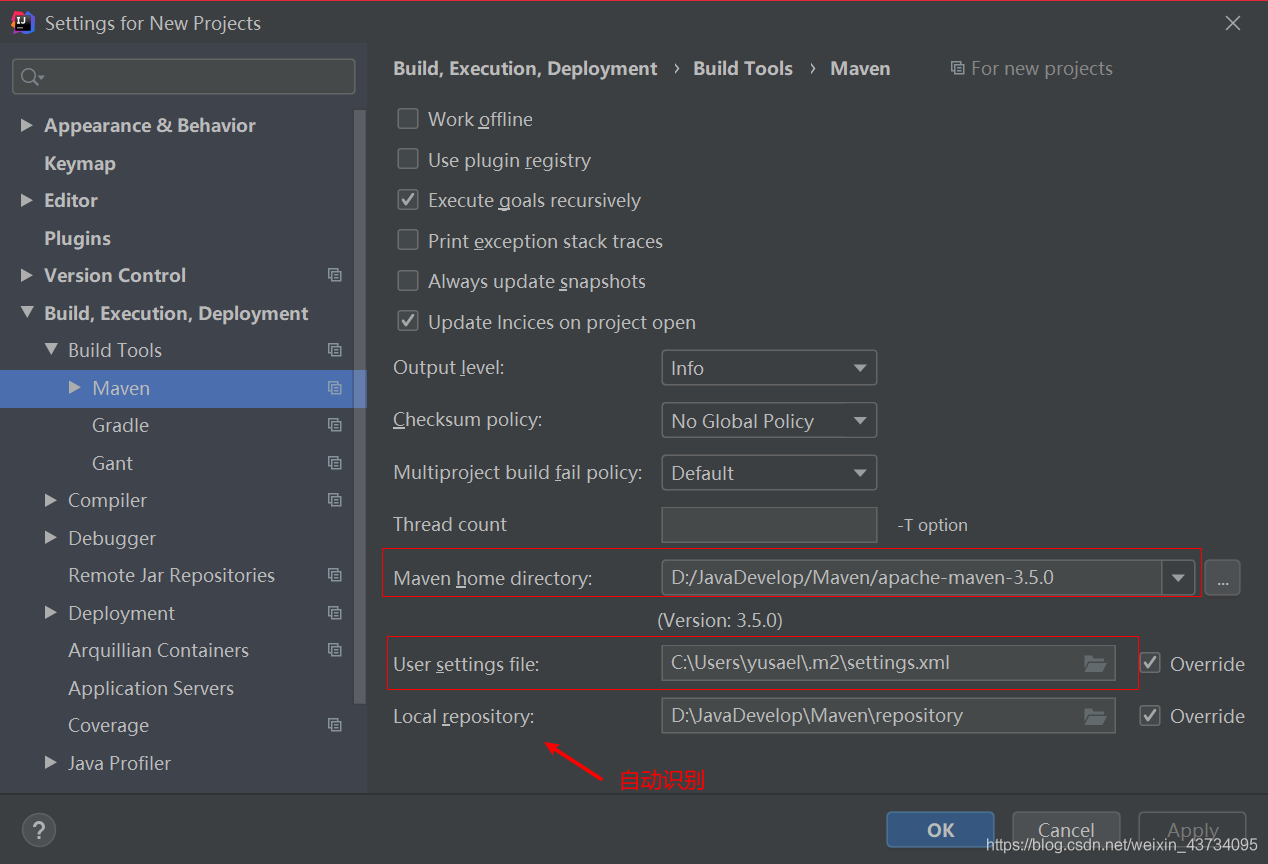Click the project-level icon beside Deployment
Screen dimensions: 1268x864
pyautogui.click(x=335, y=613)
